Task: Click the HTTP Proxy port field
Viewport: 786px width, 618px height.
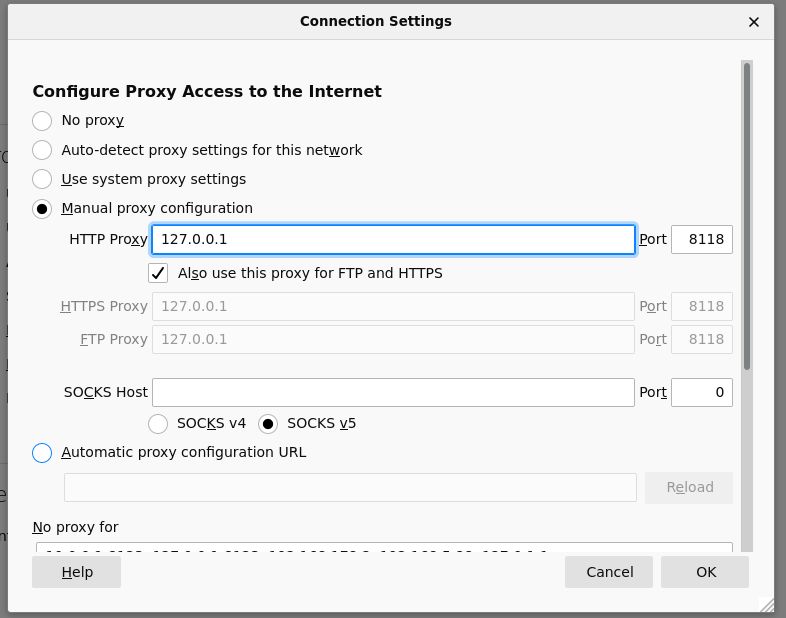Action: (701, 240)
